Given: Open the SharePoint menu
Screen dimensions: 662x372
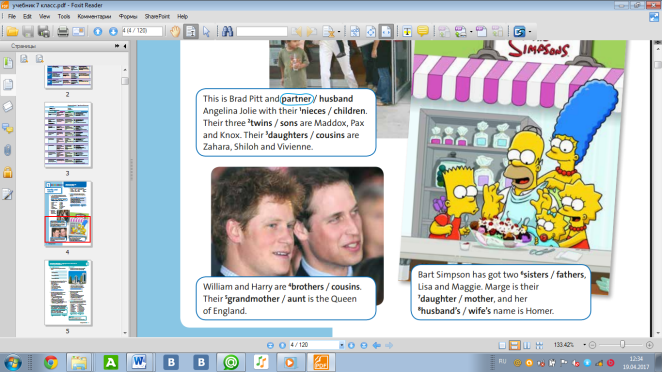Looking at the screenshot, I should click(157, 16).
